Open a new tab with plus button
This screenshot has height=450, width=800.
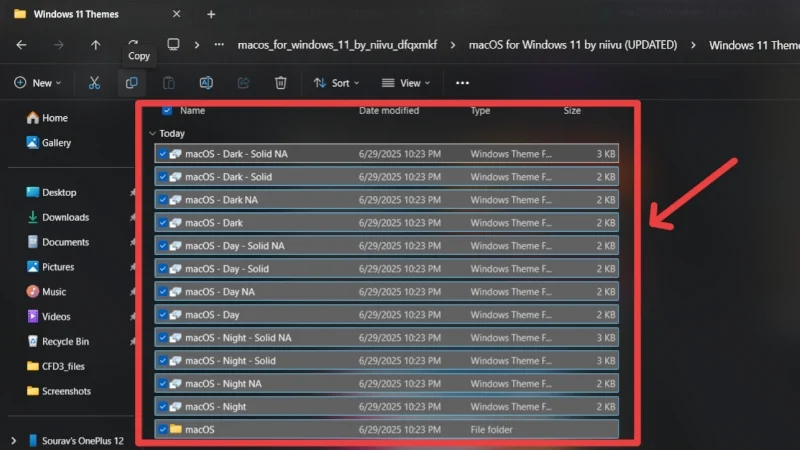click(211, 14)
